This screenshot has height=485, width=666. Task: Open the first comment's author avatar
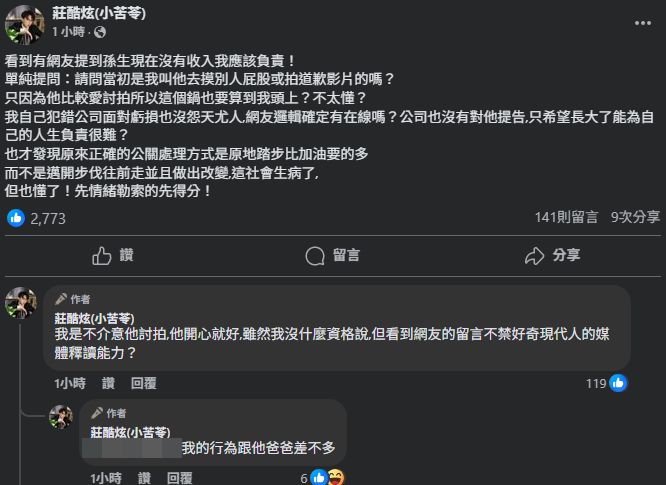click(21, 303)
